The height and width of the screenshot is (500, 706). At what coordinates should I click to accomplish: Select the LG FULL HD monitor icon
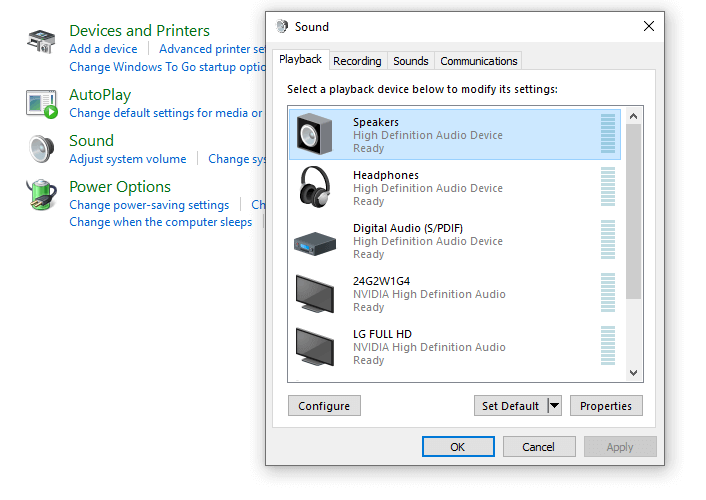point(315,347)
